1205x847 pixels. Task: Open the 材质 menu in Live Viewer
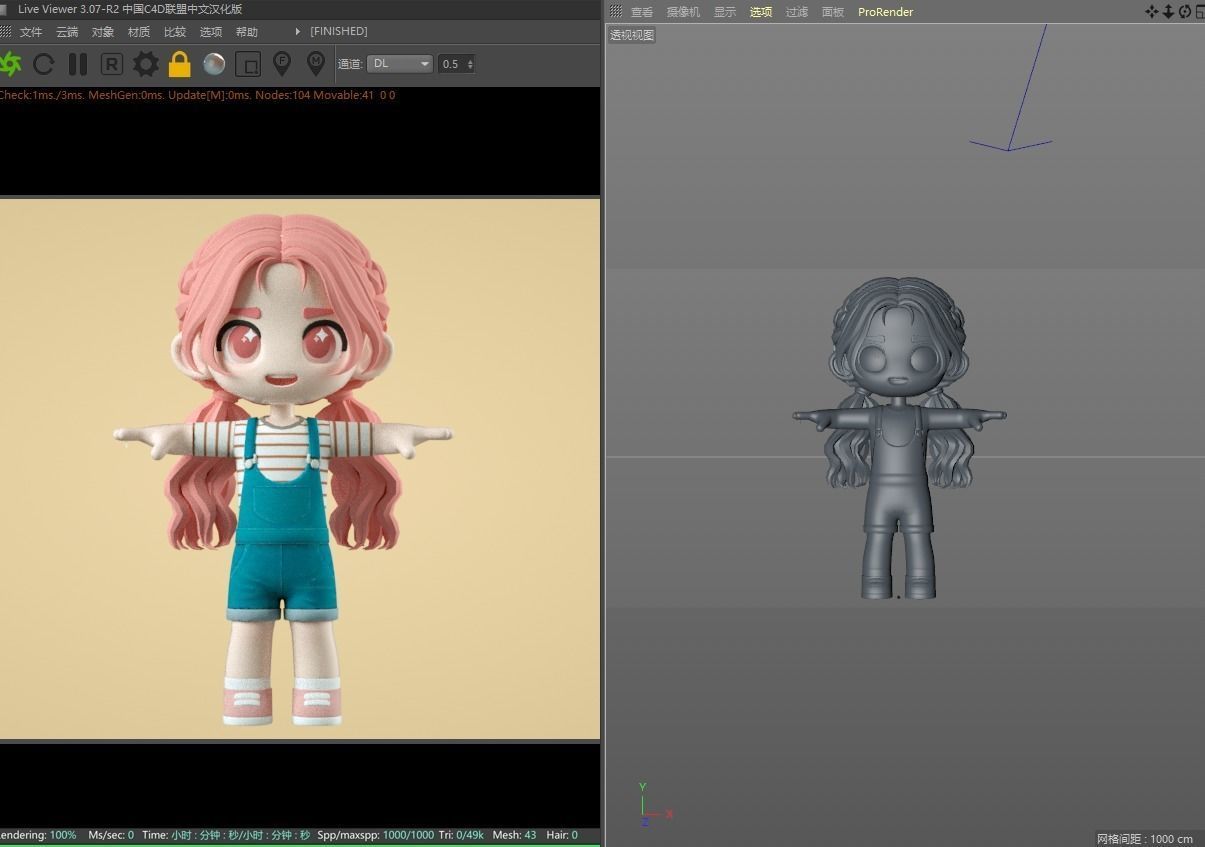[x=139, y=32]
